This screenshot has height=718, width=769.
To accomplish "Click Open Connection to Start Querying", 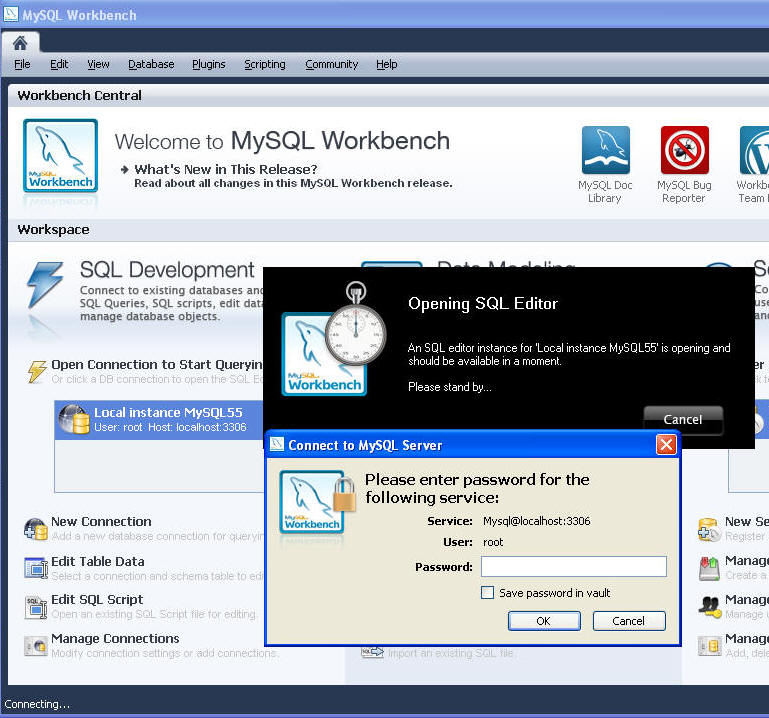I will click(157, 364).
